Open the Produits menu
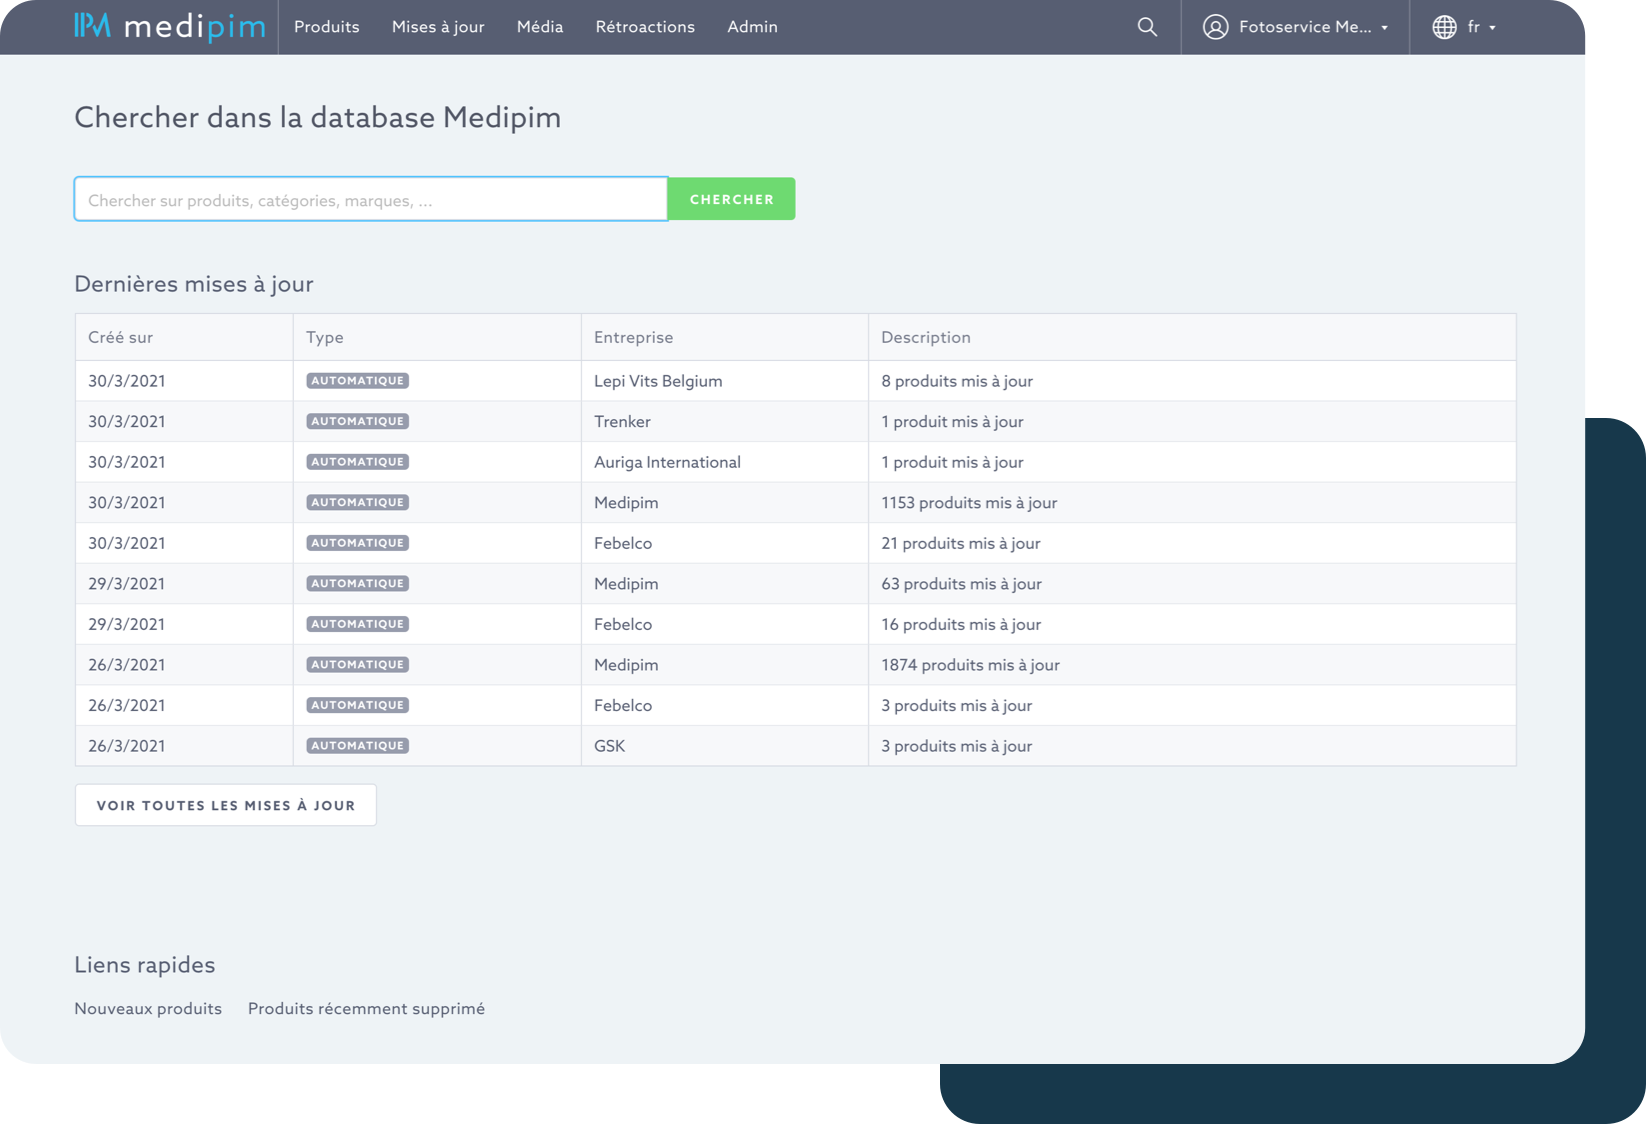This screenshot has height=1124, width=1646. [326, 27]
